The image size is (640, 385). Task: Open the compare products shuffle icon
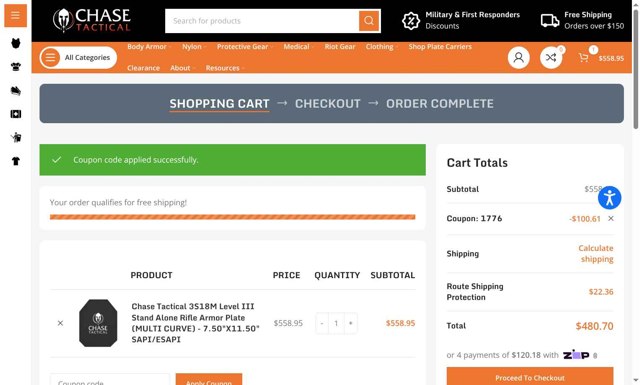pos(551,58)
